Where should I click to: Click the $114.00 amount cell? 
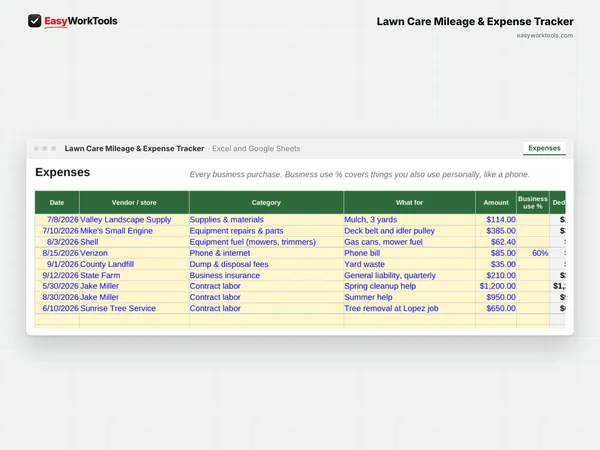(x=496, y=220)
